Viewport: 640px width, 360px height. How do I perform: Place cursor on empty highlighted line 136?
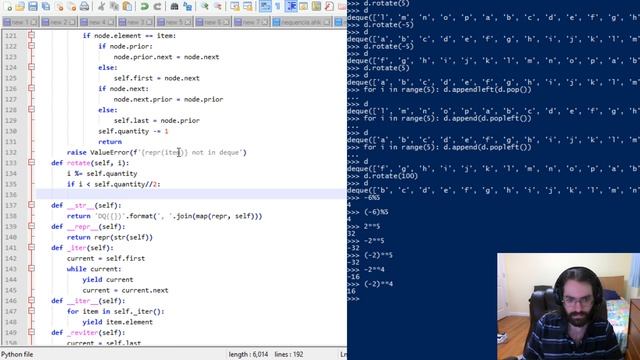coord(191,195)
